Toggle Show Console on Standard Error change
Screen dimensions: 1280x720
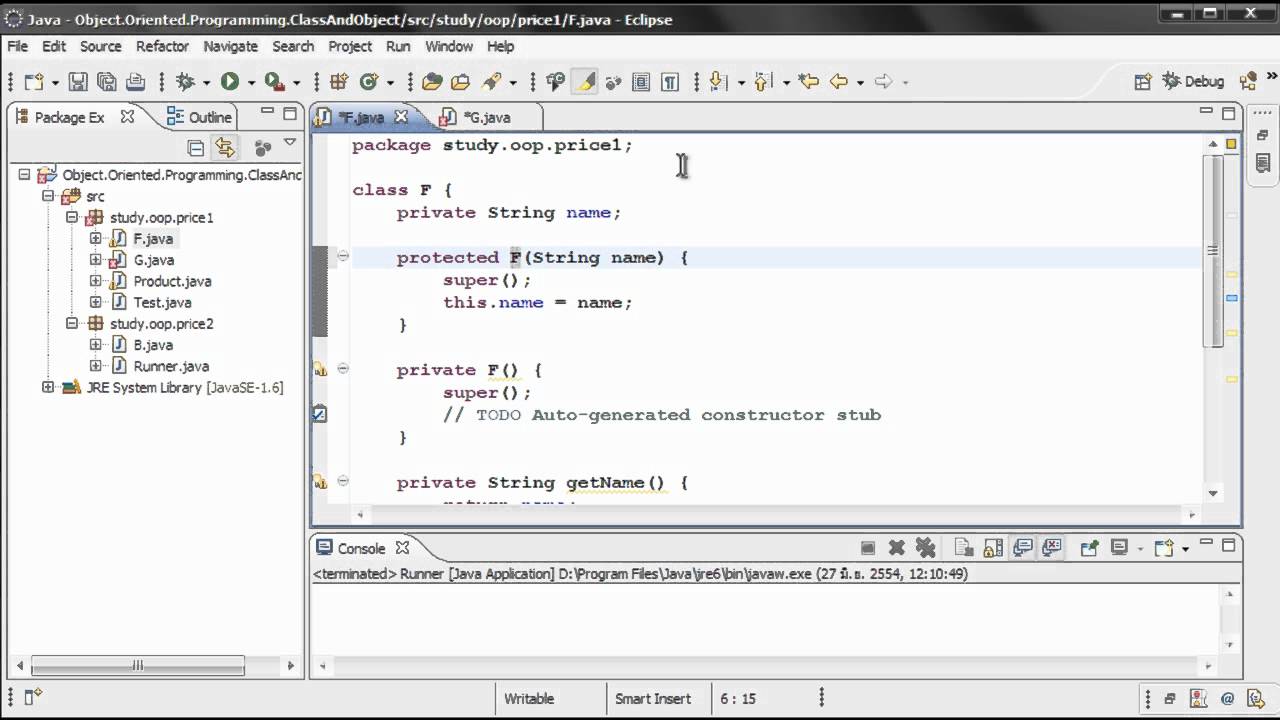[1052, 548]
